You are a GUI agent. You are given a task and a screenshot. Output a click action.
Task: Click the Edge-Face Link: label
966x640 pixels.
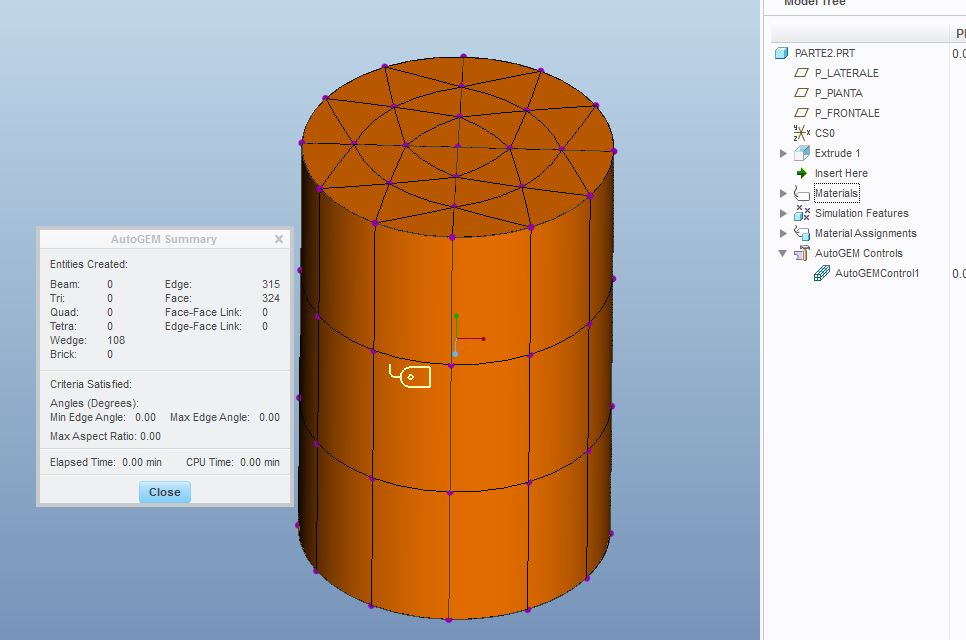point(203,326)
